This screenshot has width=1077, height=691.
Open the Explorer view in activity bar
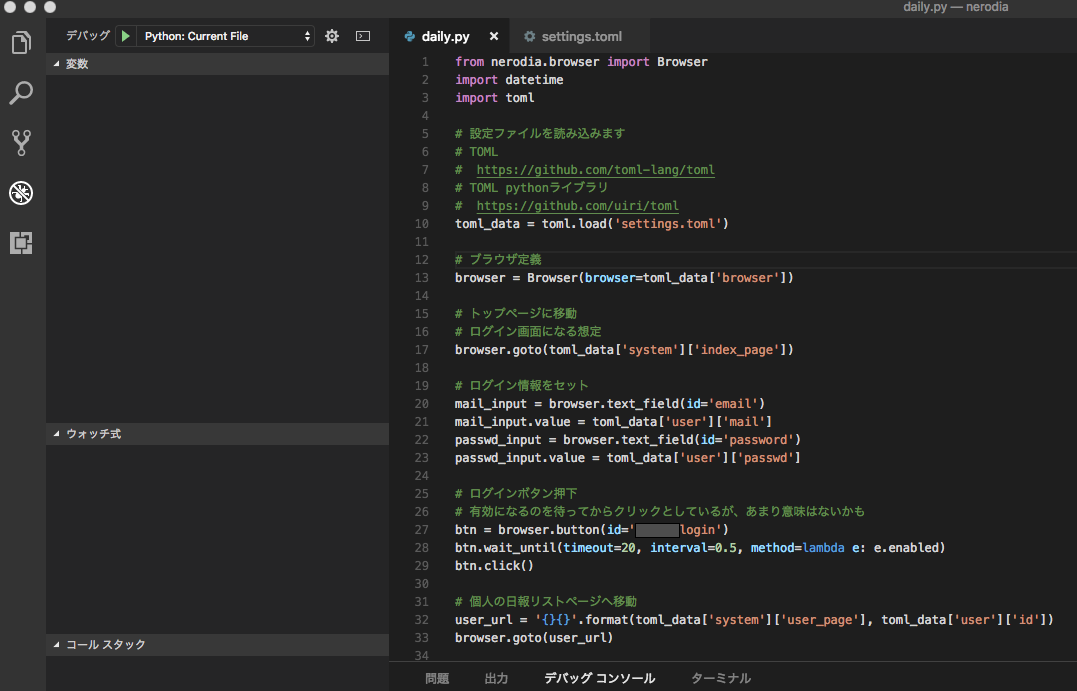tap(21, 43)
